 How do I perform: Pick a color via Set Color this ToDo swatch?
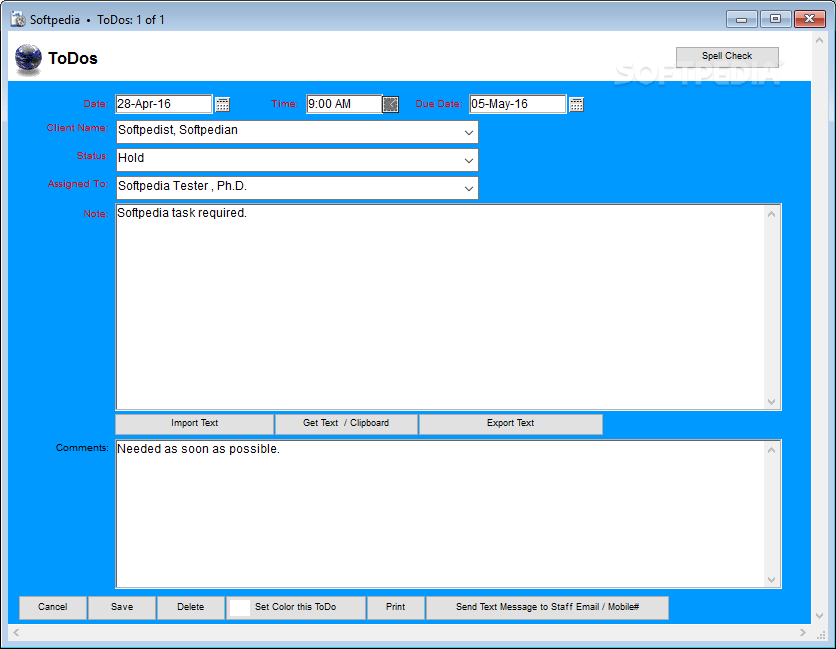tap(239, 607)
